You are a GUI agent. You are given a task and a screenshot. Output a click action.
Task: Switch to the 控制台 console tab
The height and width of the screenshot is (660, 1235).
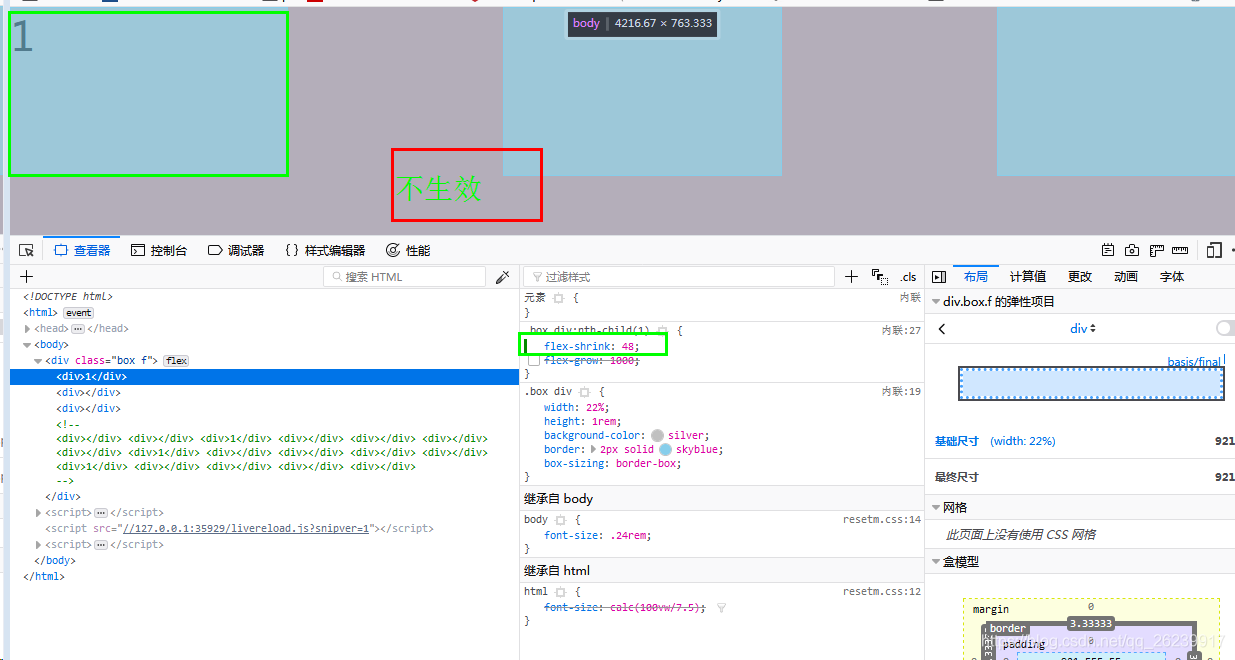pyautogui.click(x=159, y=251)
